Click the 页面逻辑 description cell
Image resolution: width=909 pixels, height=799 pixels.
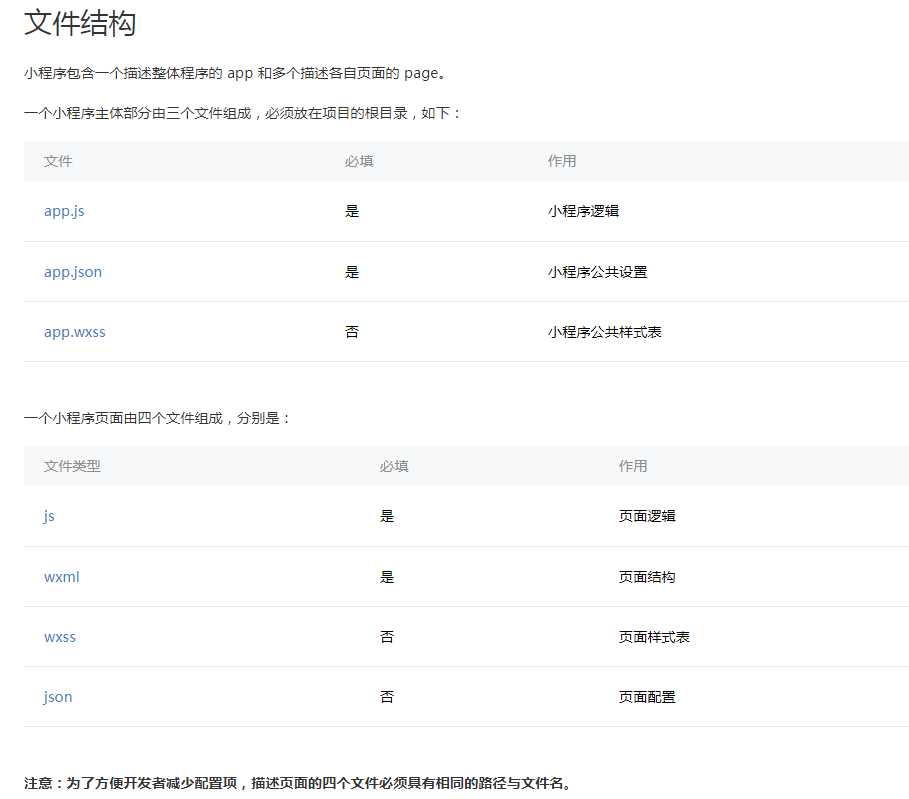(x=647, y=516)
